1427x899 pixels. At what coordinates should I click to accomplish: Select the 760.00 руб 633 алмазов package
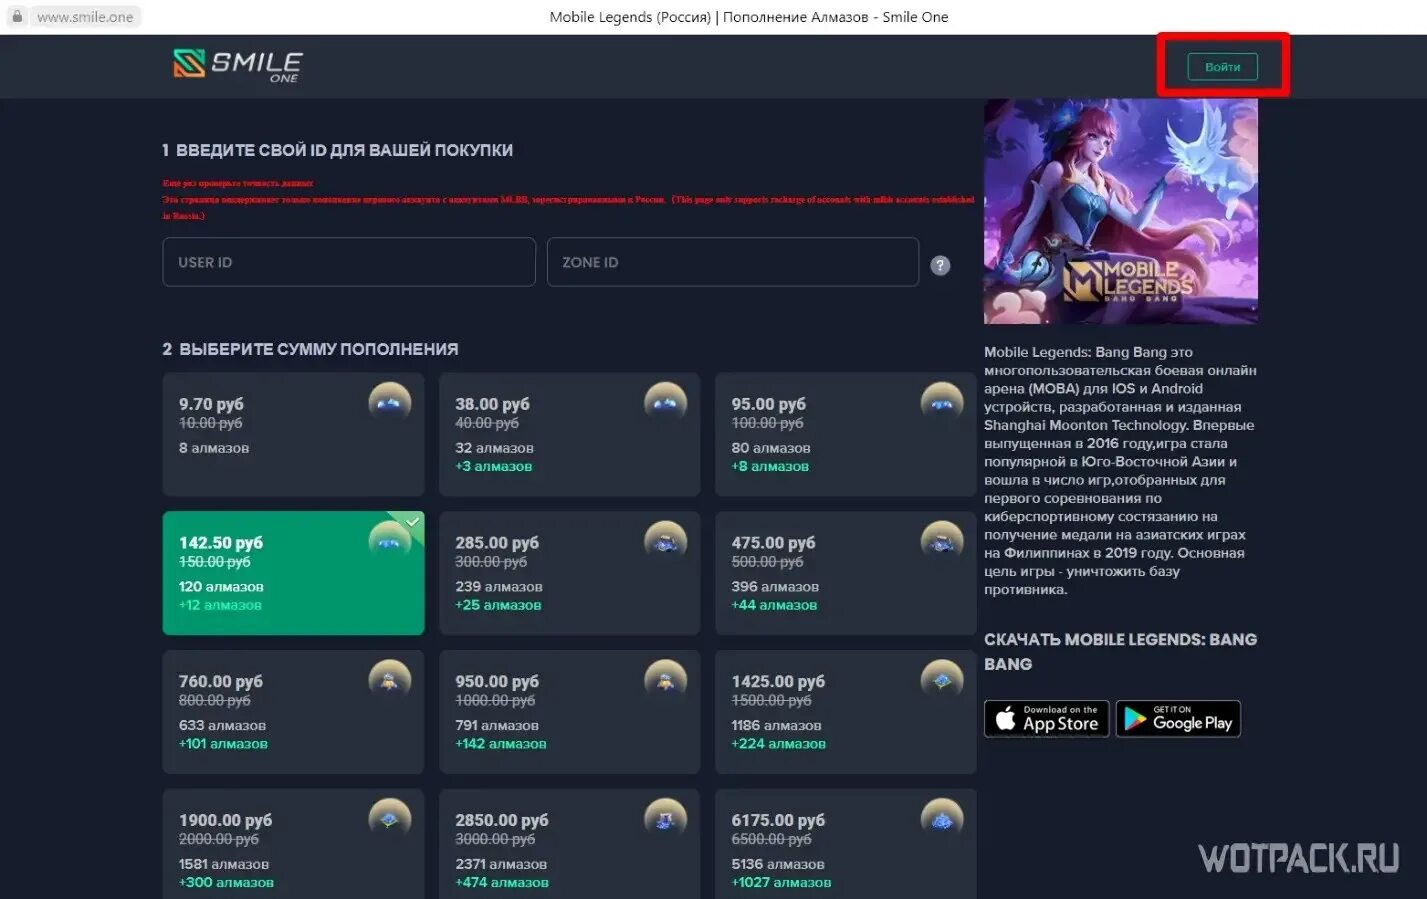coord(293,712)
